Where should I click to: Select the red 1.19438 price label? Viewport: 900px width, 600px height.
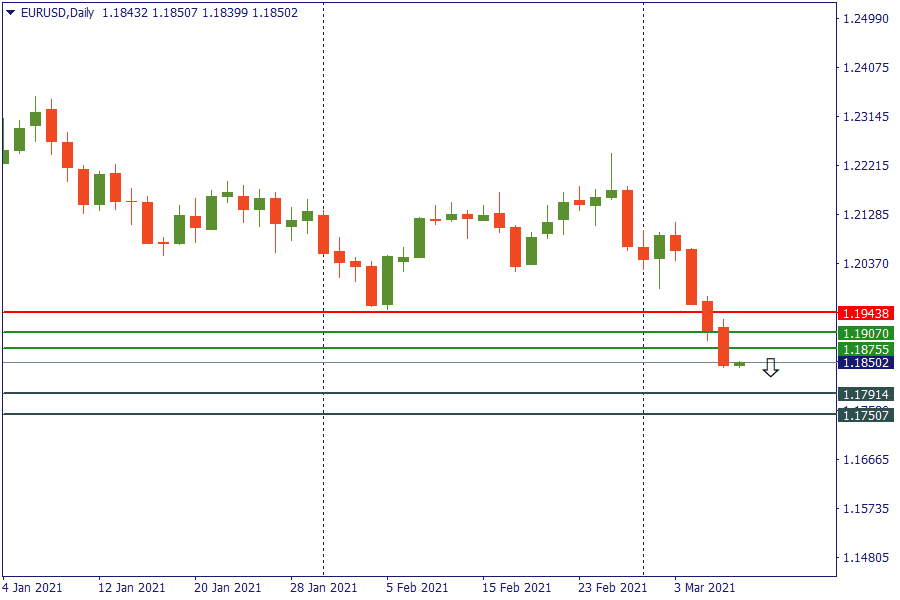click(866, 313)
